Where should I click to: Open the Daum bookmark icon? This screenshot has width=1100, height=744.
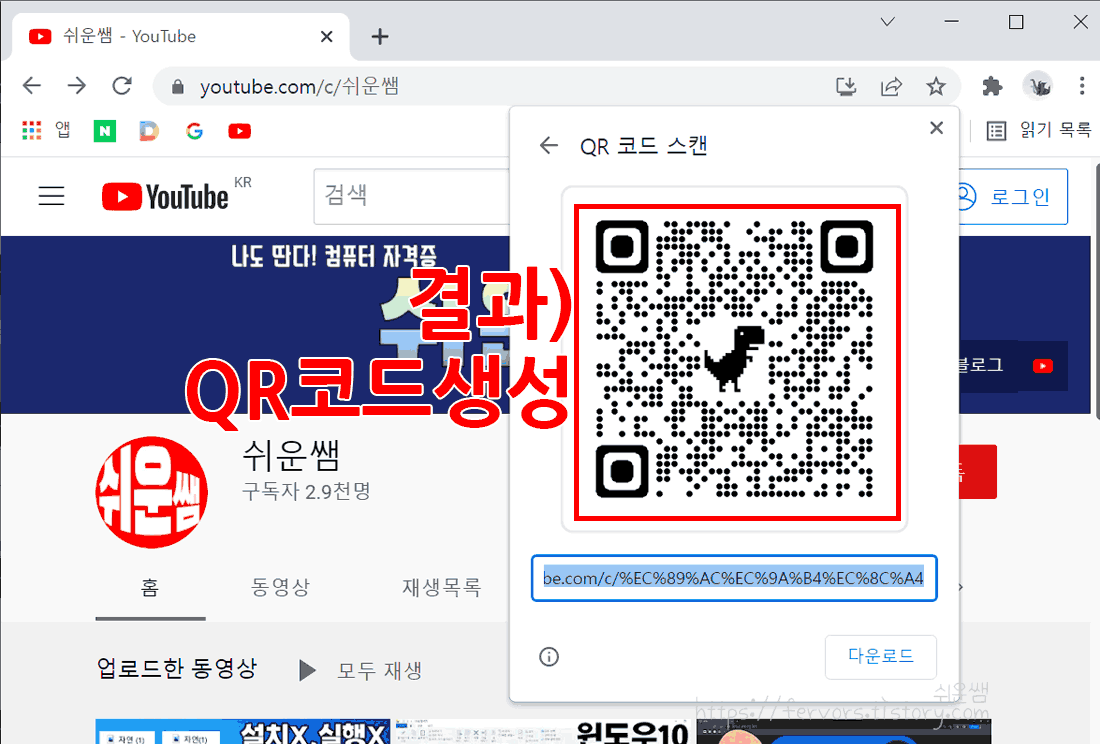149,130
